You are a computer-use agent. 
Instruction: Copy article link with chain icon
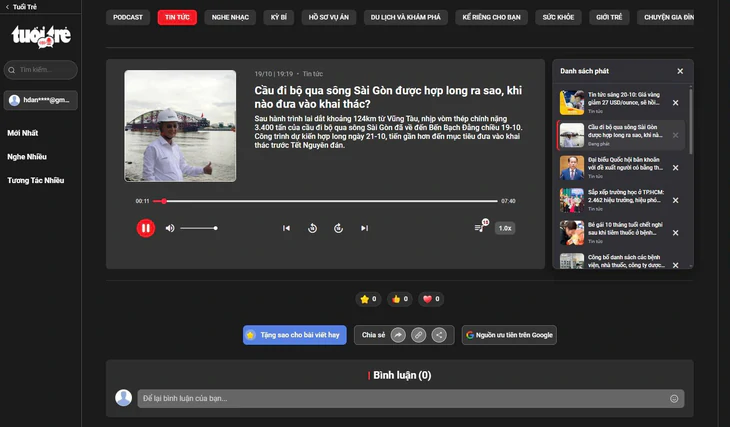419,335
